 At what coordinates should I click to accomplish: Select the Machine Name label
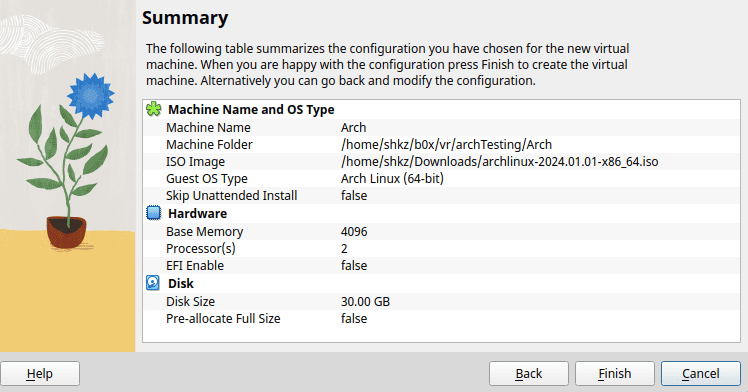208,128
